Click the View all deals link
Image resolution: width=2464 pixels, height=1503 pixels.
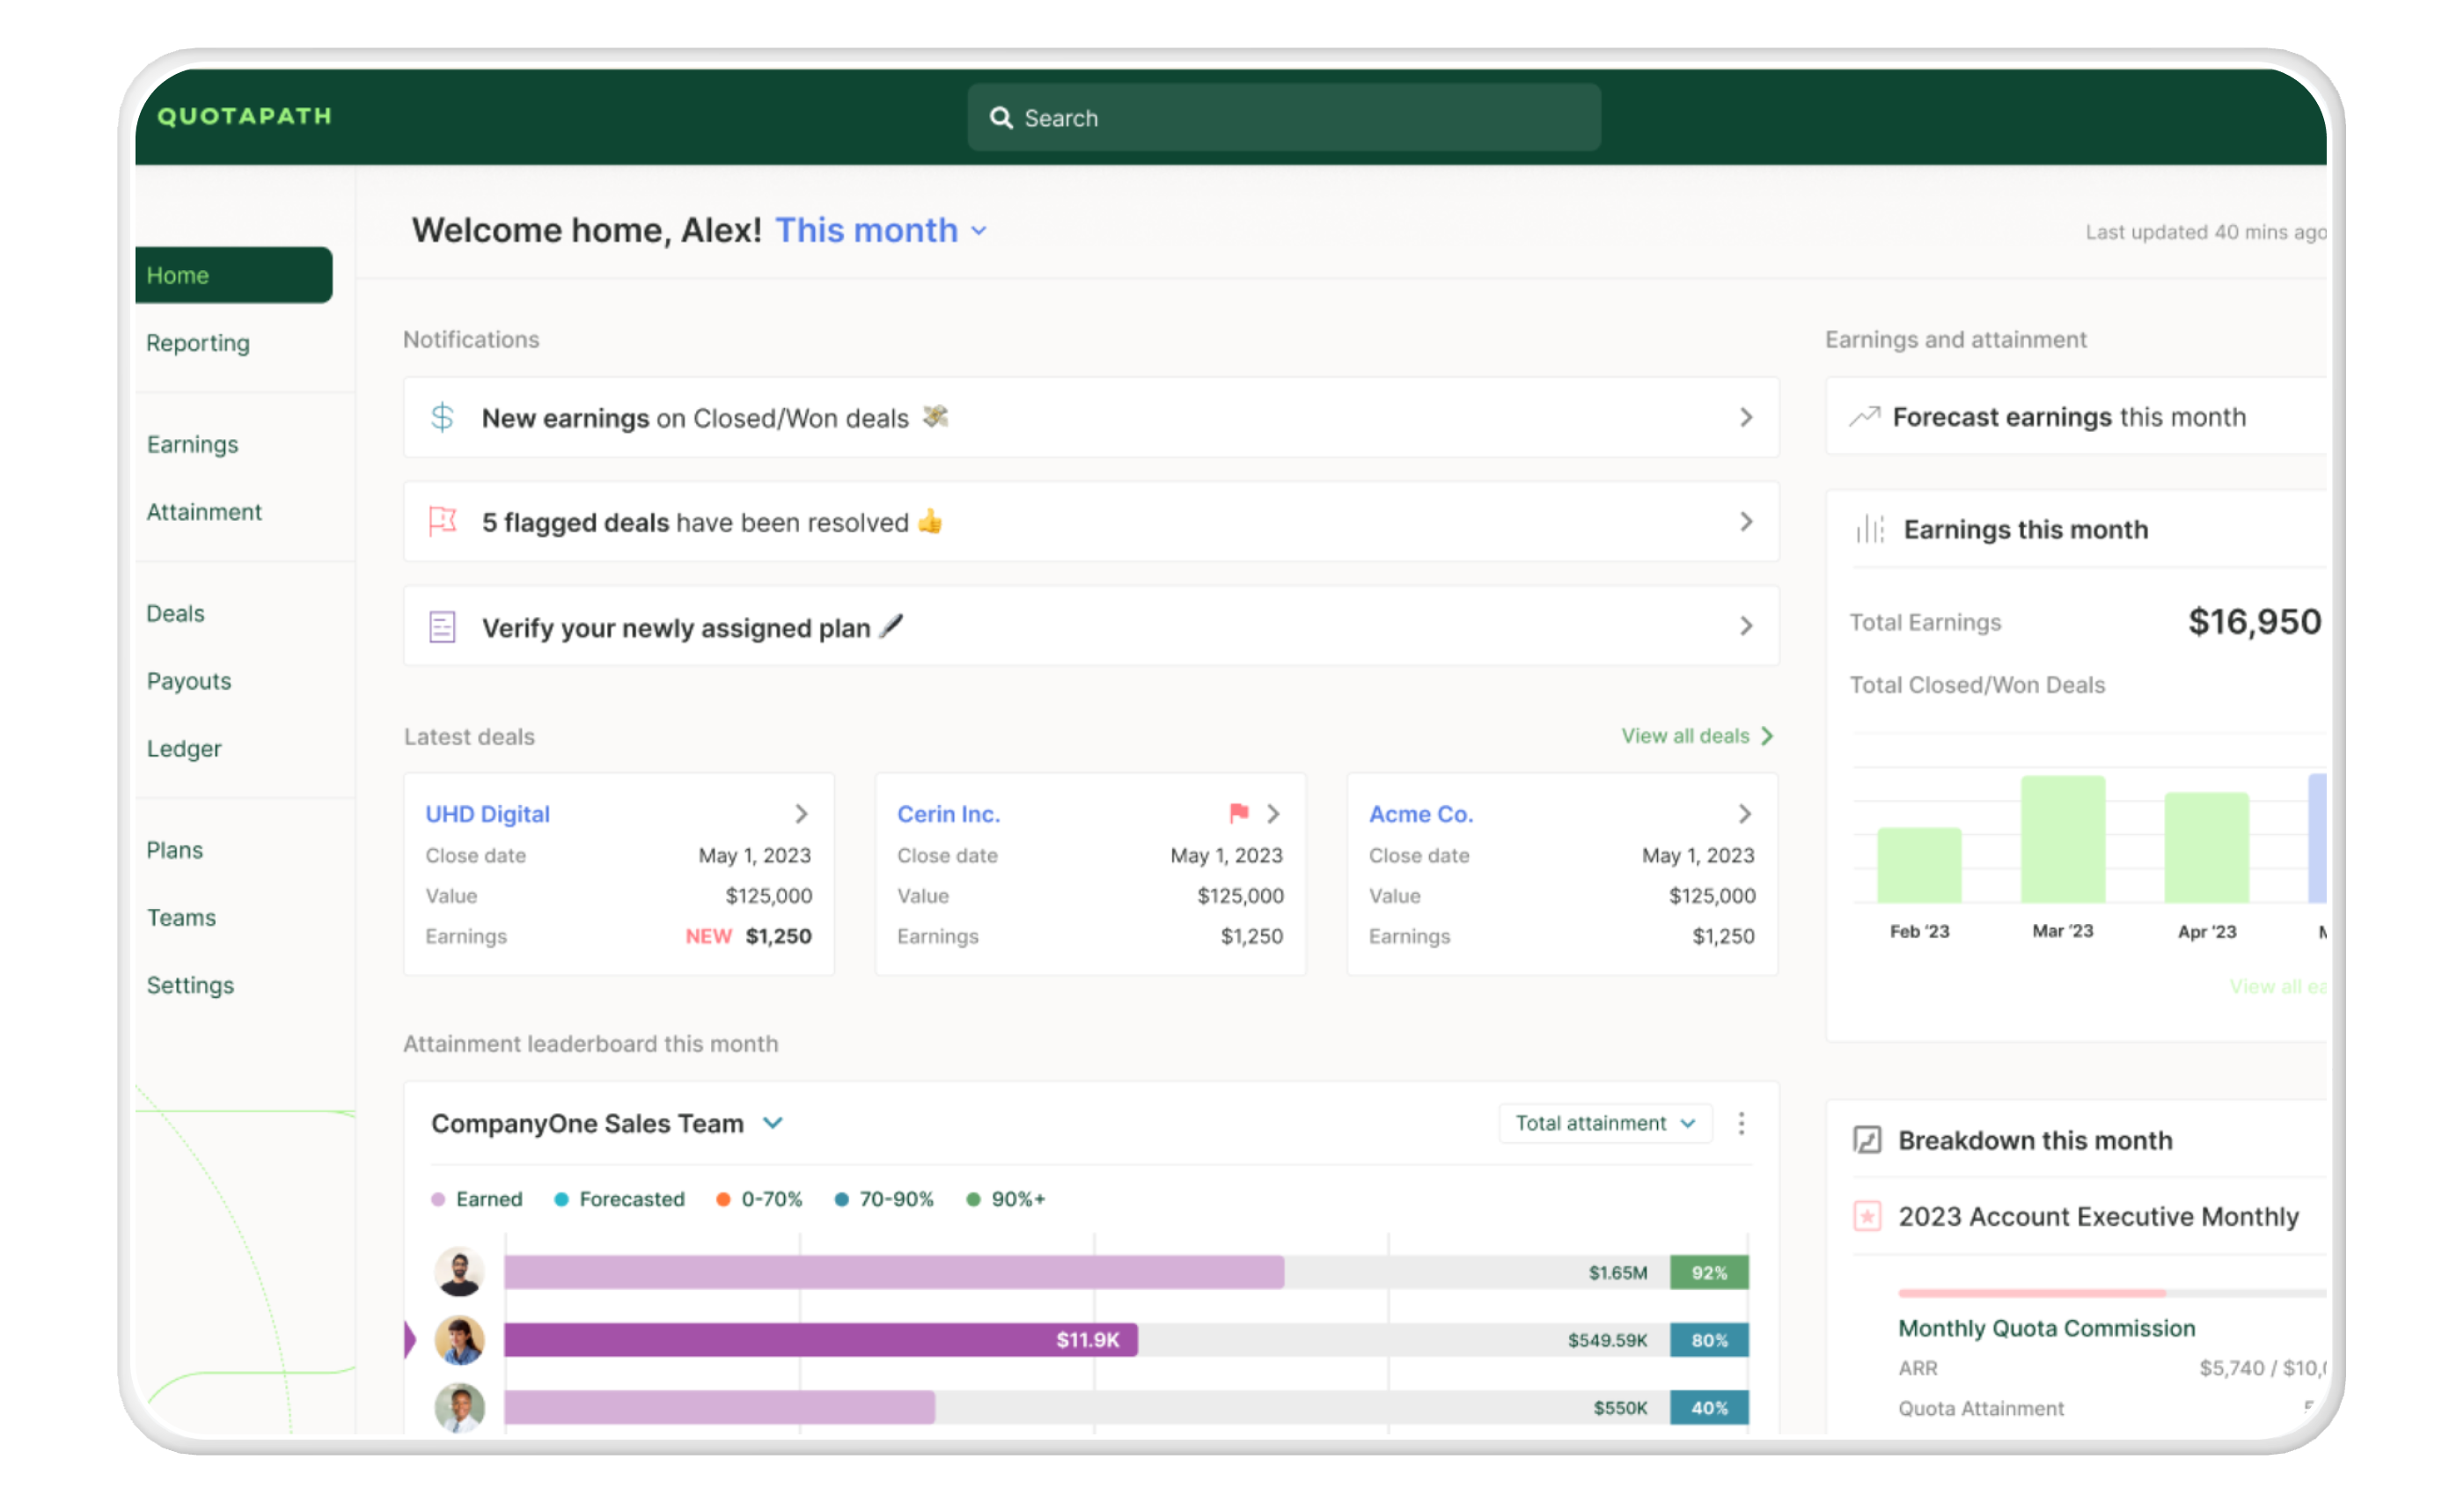[x=1696, y=736]
